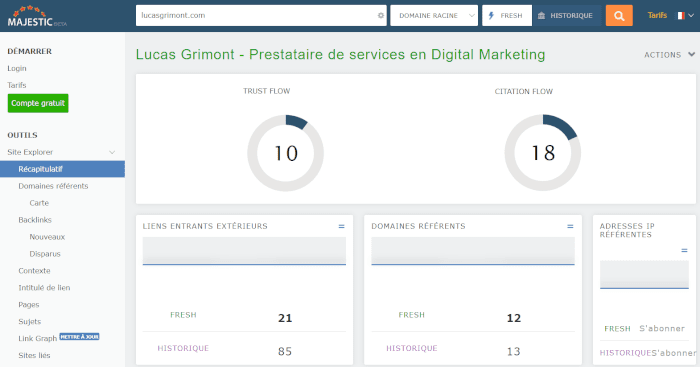Open the Liens Entrants Extérieurs panel menu icon

point(342,226)
